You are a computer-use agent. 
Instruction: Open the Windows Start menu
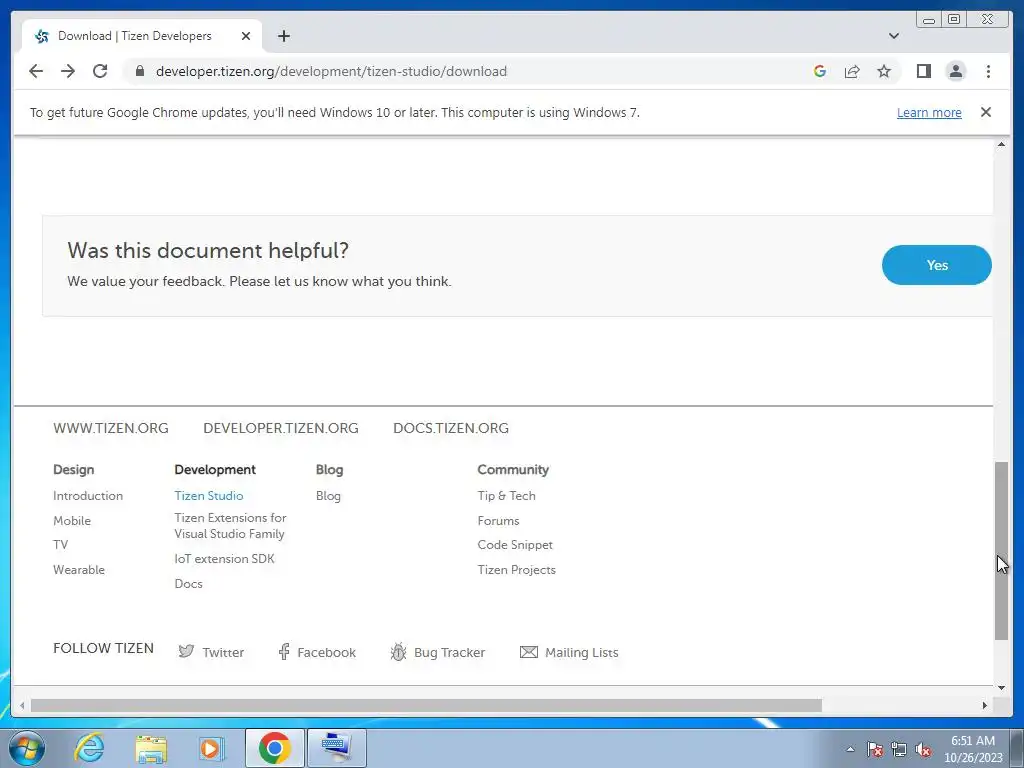pyautogui.click(x=27, y=748)
